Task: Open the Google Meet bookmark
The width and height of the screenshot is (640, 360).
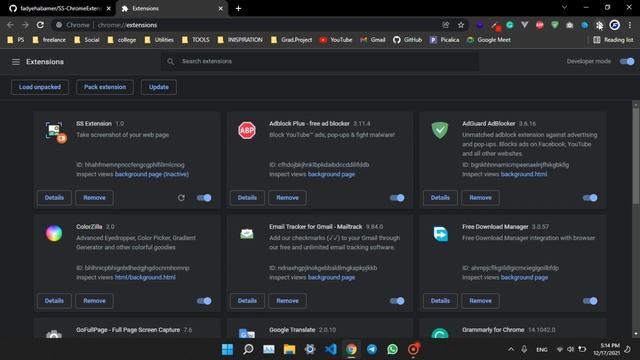Action: (x=489, y=40)
